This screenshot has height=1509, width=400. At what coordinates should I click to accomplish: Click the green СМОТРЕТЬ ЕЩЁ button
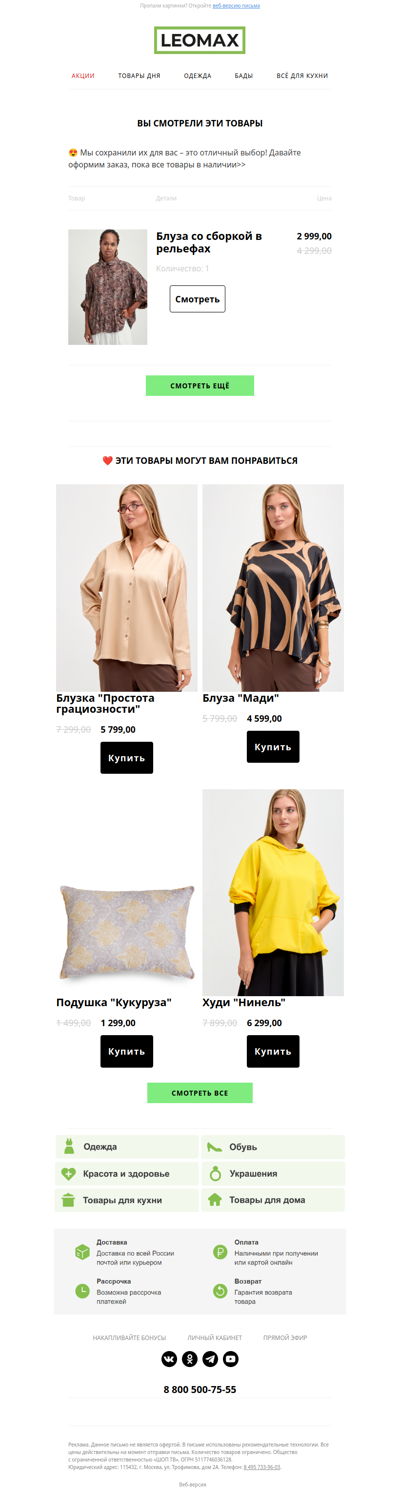(200, 385)
